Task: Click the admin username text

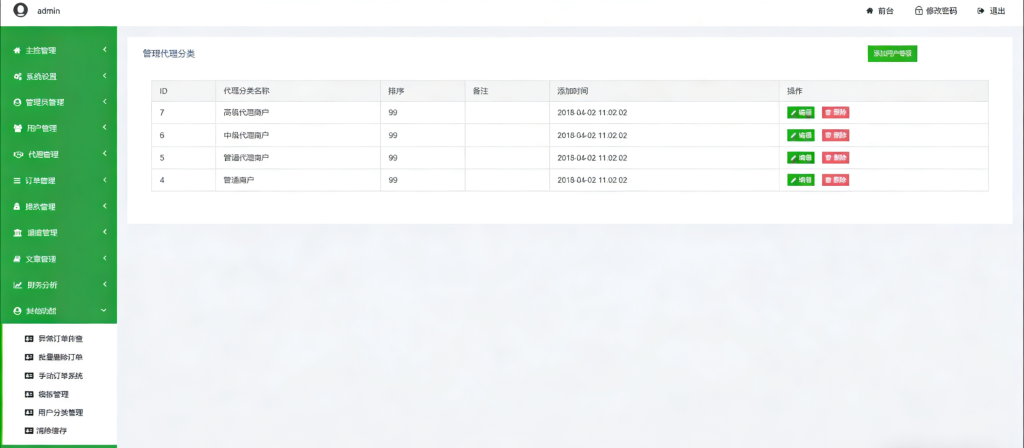Action: click(48, 10)
